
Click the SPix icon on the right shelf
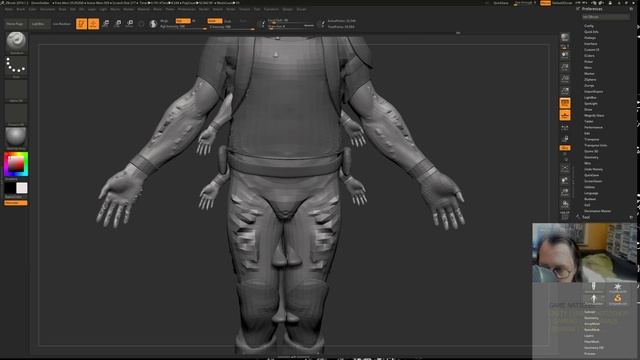pos(565,47)
